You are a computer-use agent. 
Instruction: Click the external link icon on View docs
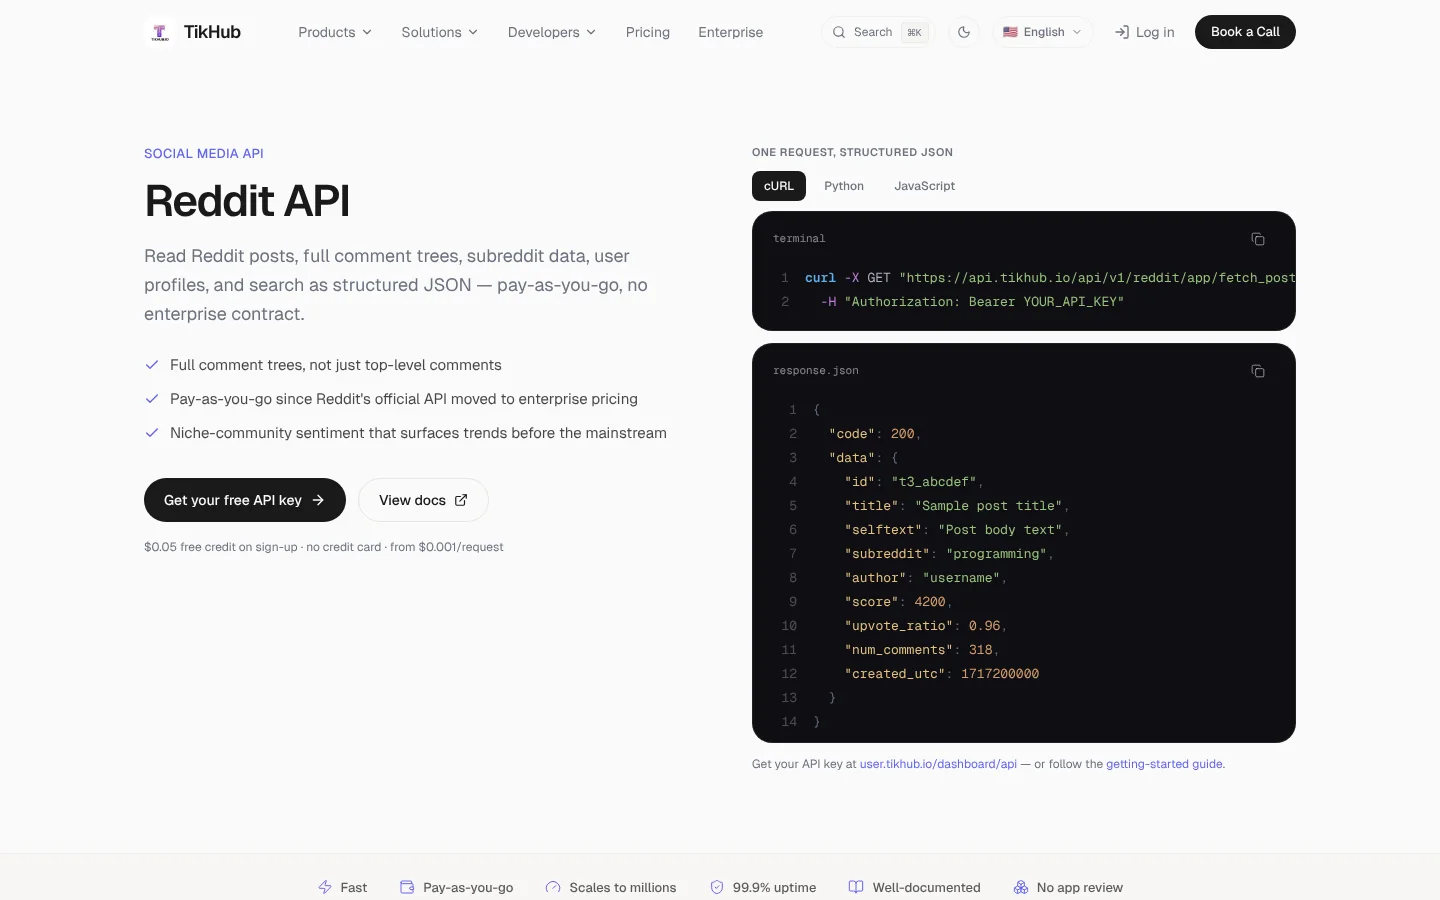point(461,500)
